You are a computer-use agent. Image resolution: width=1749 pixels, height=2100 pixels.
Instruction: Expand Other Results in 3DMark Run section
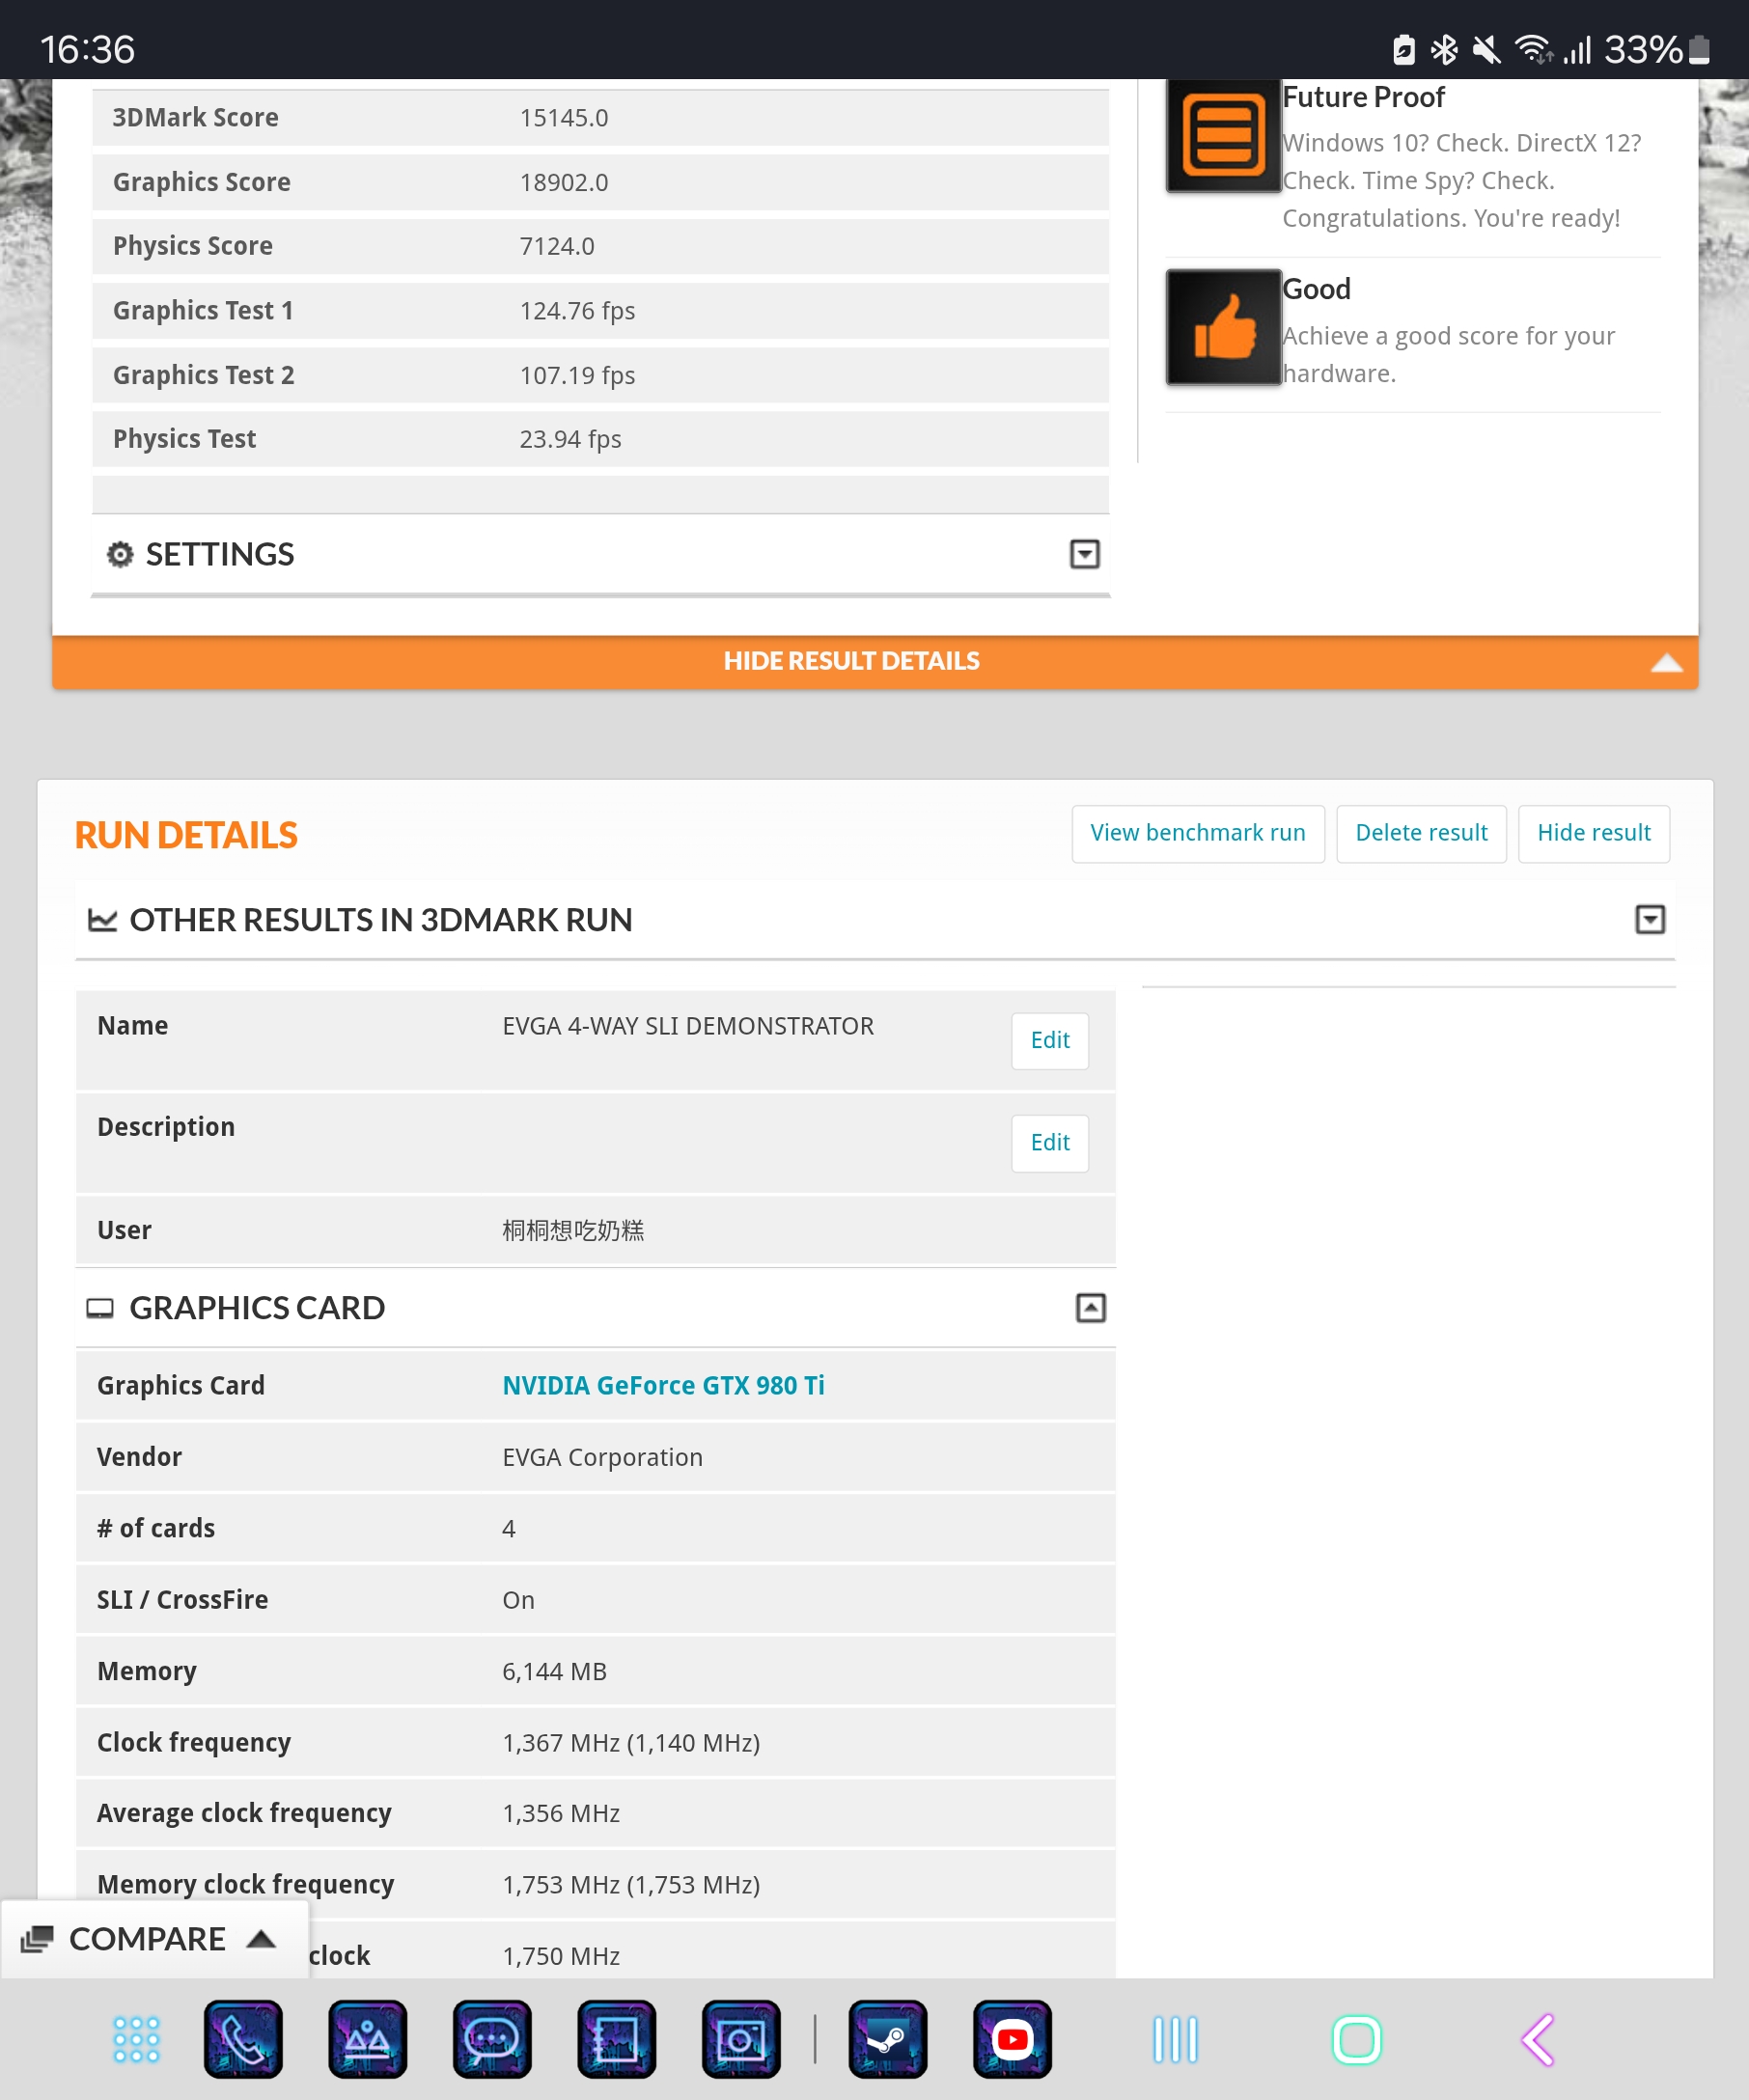pos(1649,920)
